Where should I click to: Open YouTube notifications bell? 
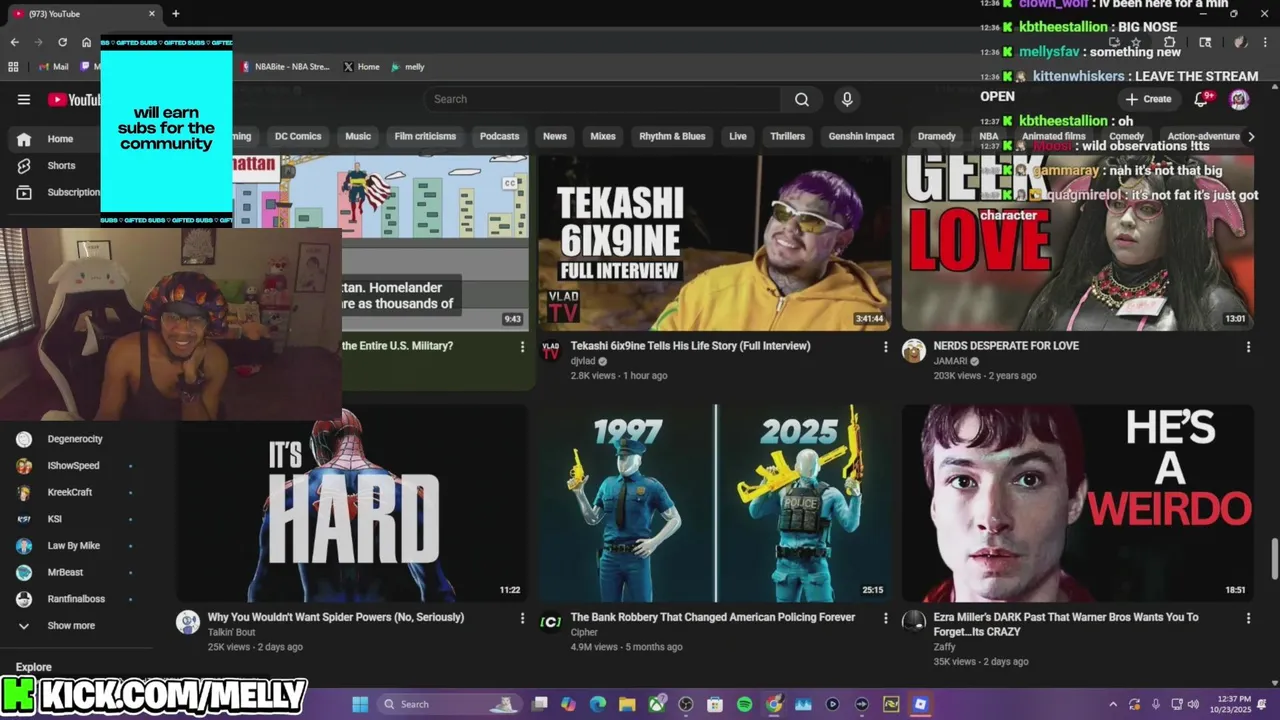1203,98
